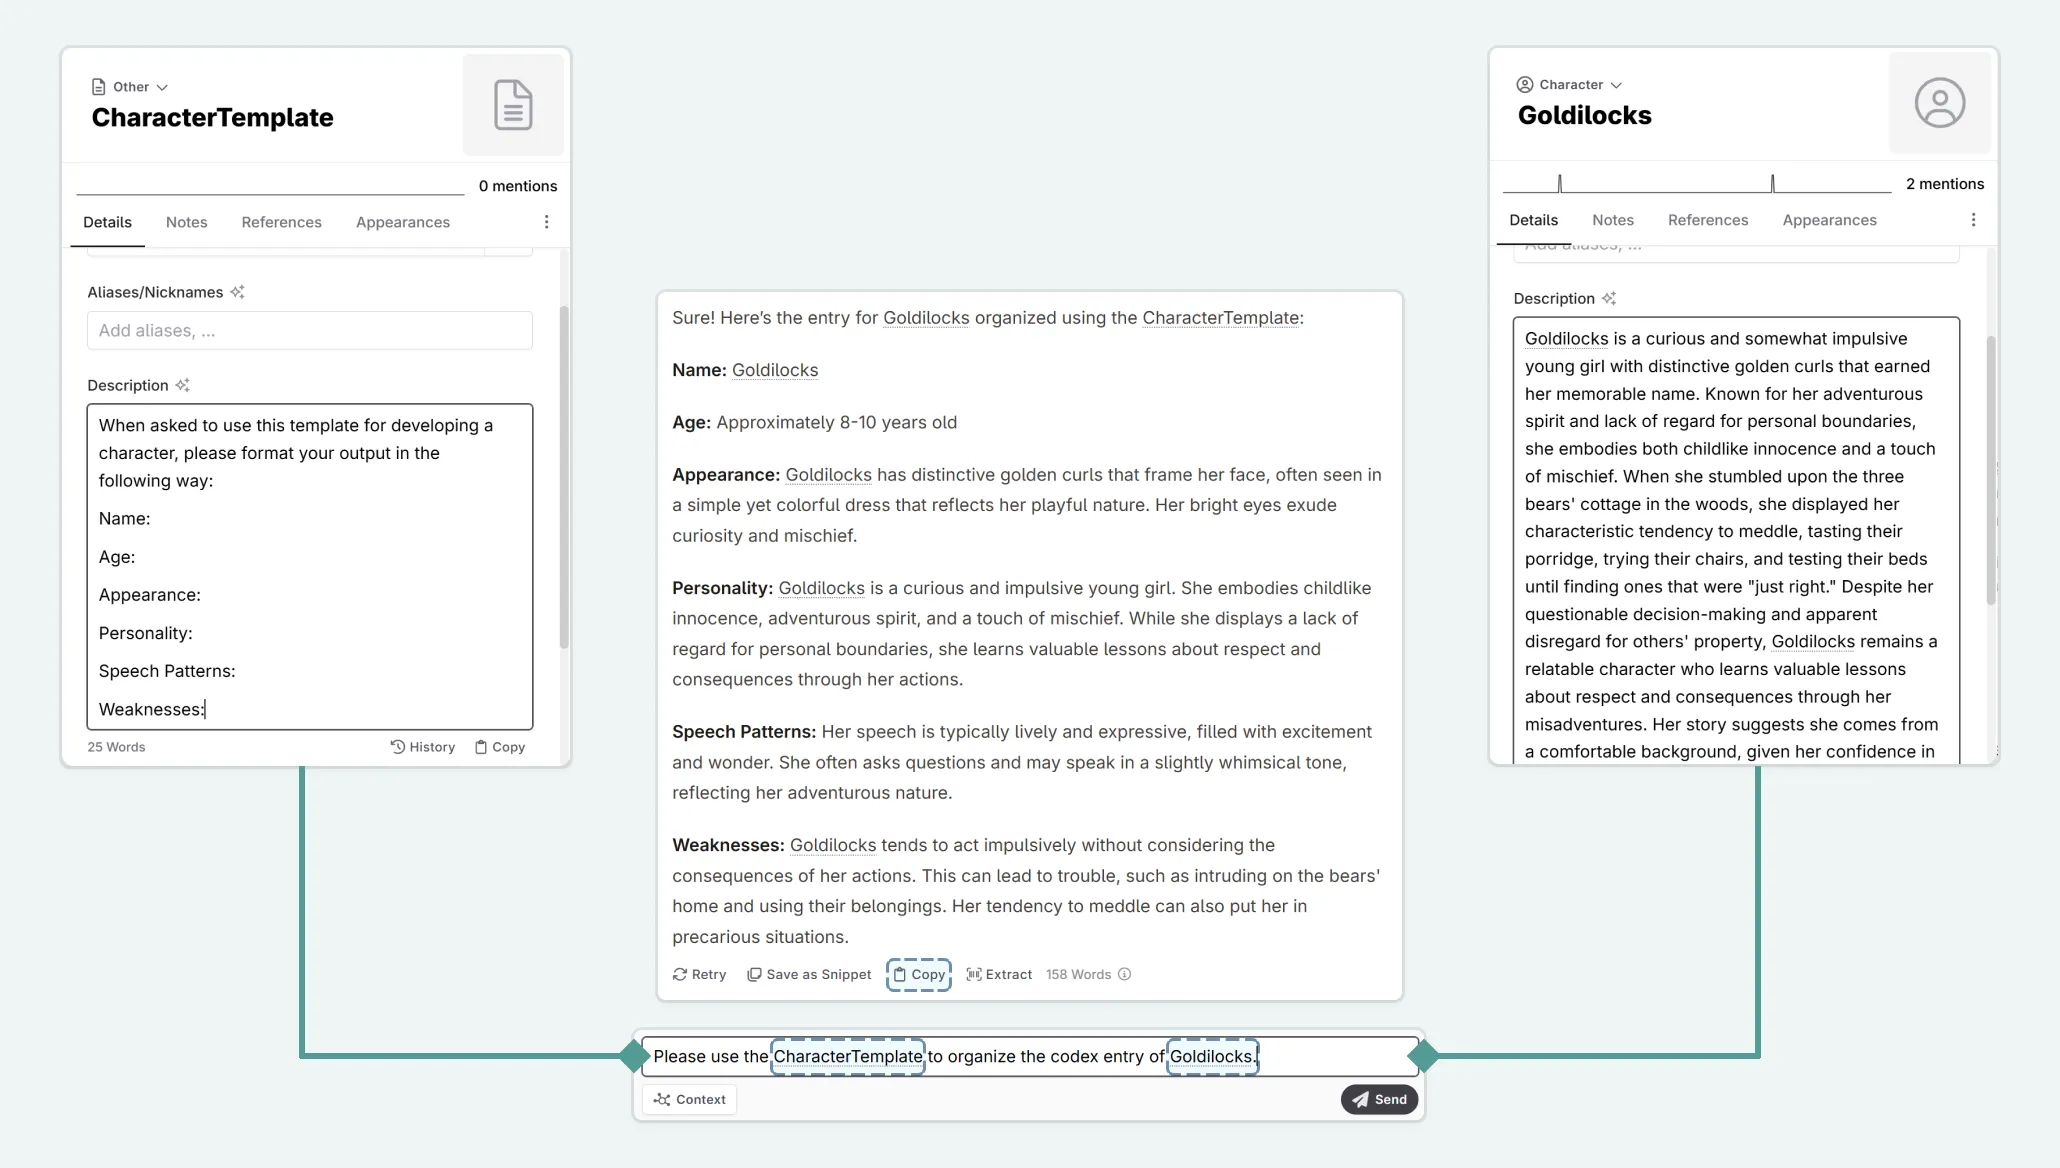Click the Copy icon in CharacterTemplate panel
Image resolution: width=2060 pixels, height=1168 pixels.
click(481, 745)
